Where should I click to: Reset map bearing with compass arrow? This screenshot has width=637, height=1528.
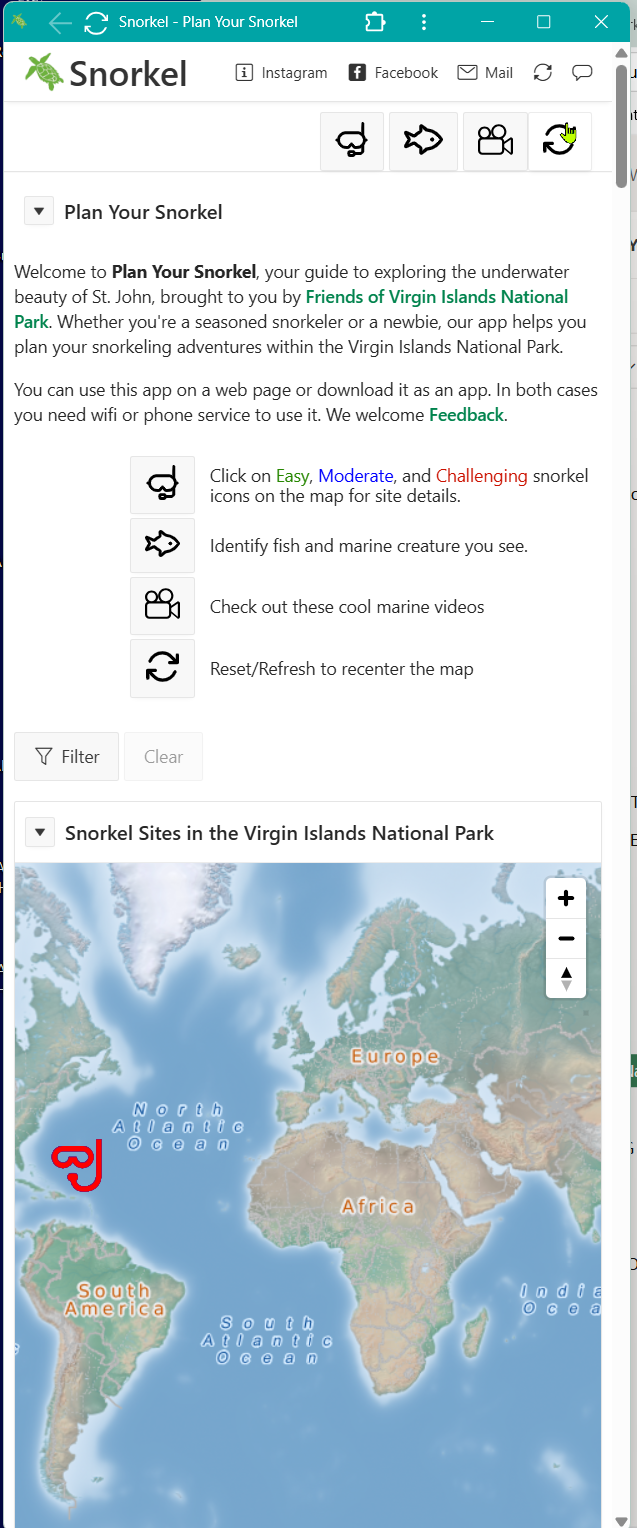[x=566, y=978]
